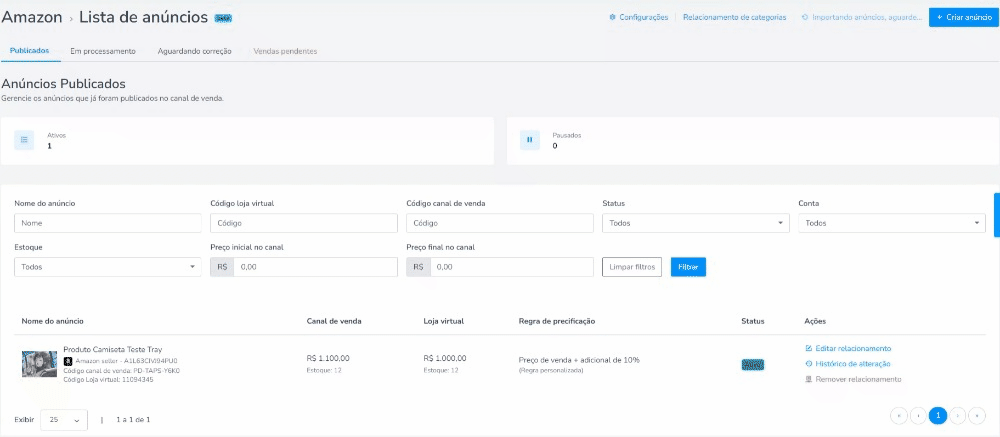This screenshot has height=437, width=1000.
Task: Go to first page in pagination
Action: [899, 416]
